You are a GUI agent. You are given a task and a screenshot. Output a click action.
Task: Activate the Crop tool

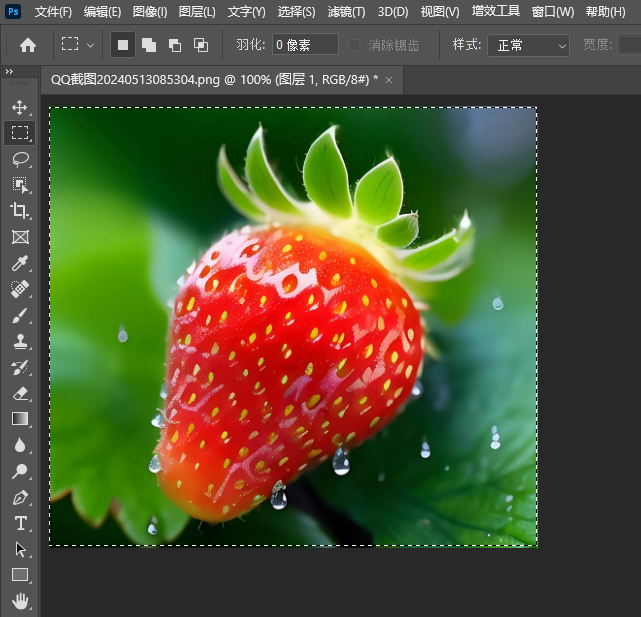point(19,211)
